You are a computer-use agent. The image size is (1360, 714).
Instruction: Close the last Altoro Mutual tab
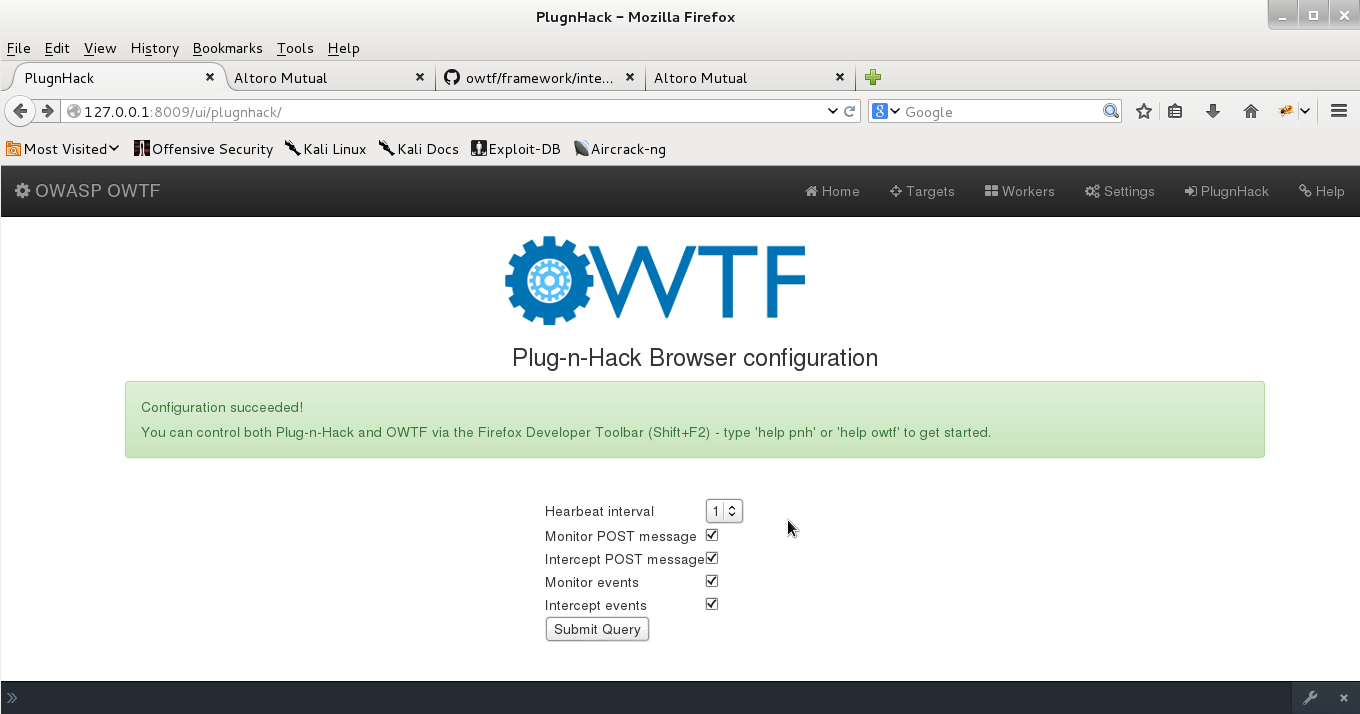point(840,77)
